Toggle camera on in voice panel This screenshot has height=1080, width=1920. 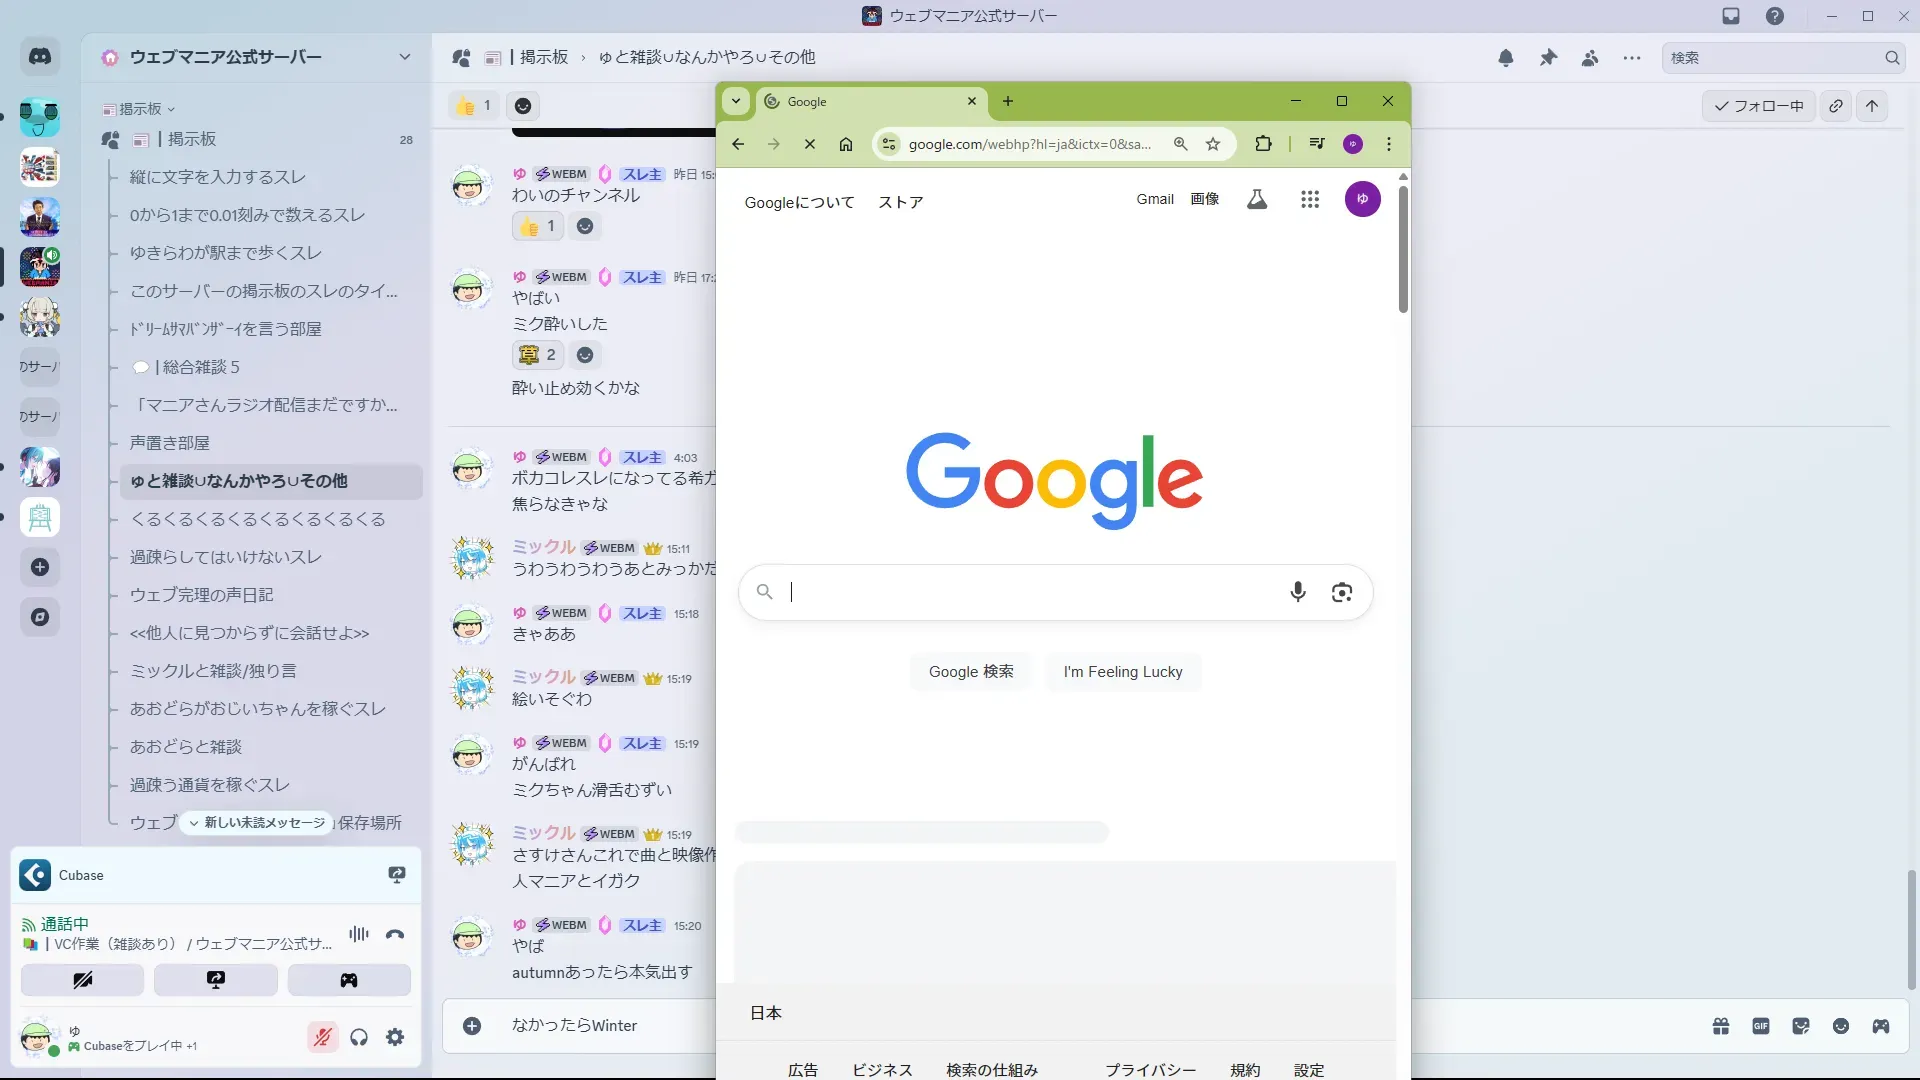pyautogui.click(x=83, y=980)
